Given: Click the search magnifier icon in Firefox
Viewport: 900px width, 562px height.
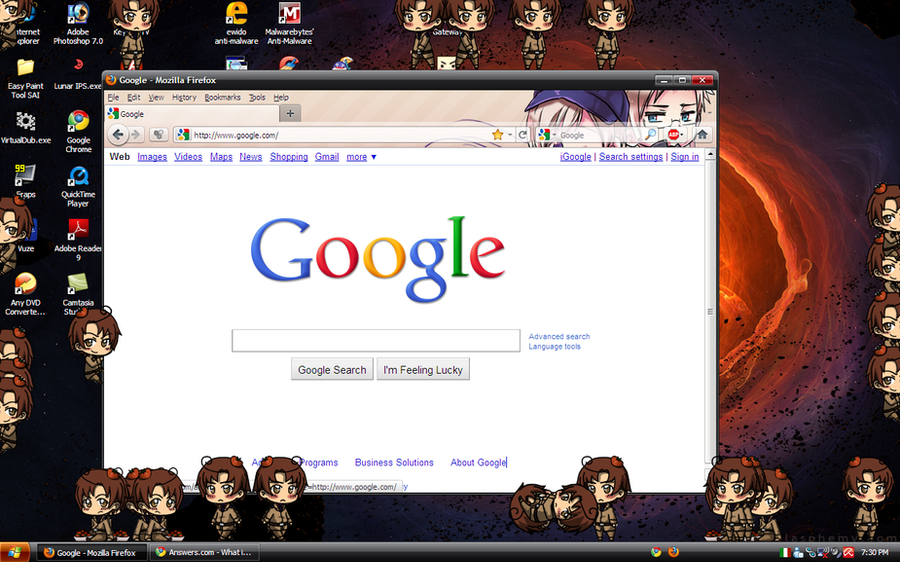Looking at the screenshot, I should pos(650,135).
